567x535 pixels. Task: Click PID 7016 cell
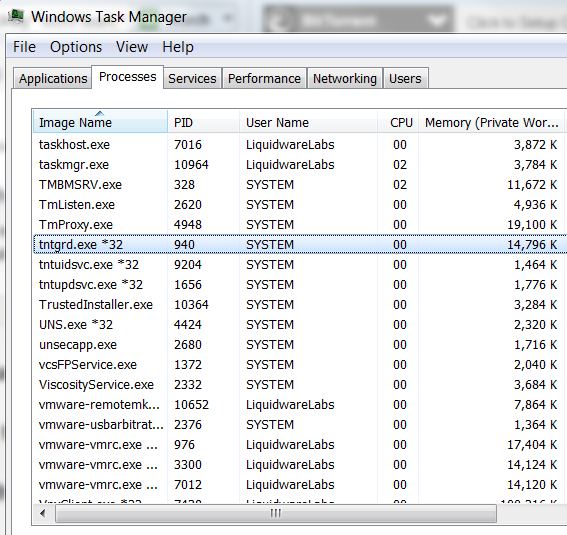[188, 145]
